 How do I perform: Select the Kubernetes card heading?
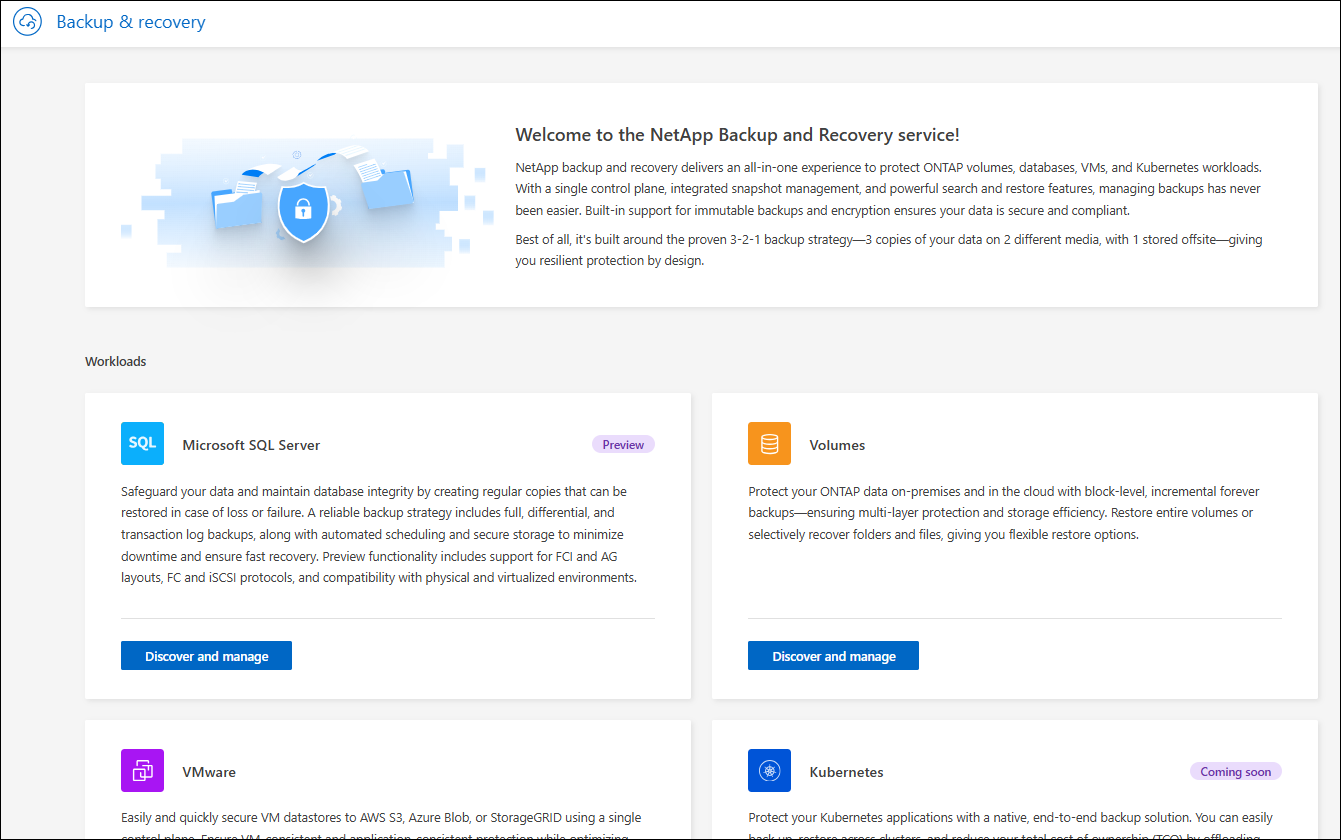tap(846, 772)
